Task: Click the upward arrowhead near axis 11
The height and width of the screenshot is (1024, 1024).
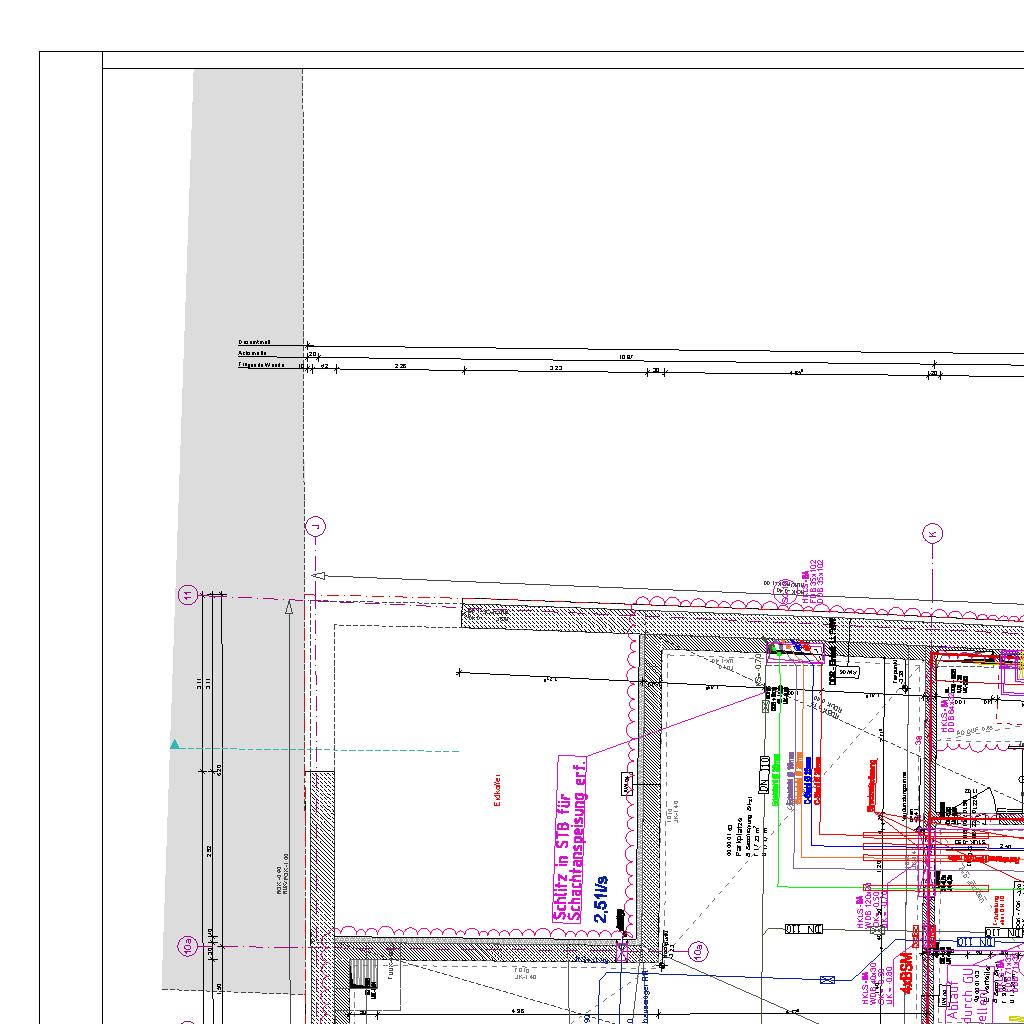Action: [x=289, y=606]
